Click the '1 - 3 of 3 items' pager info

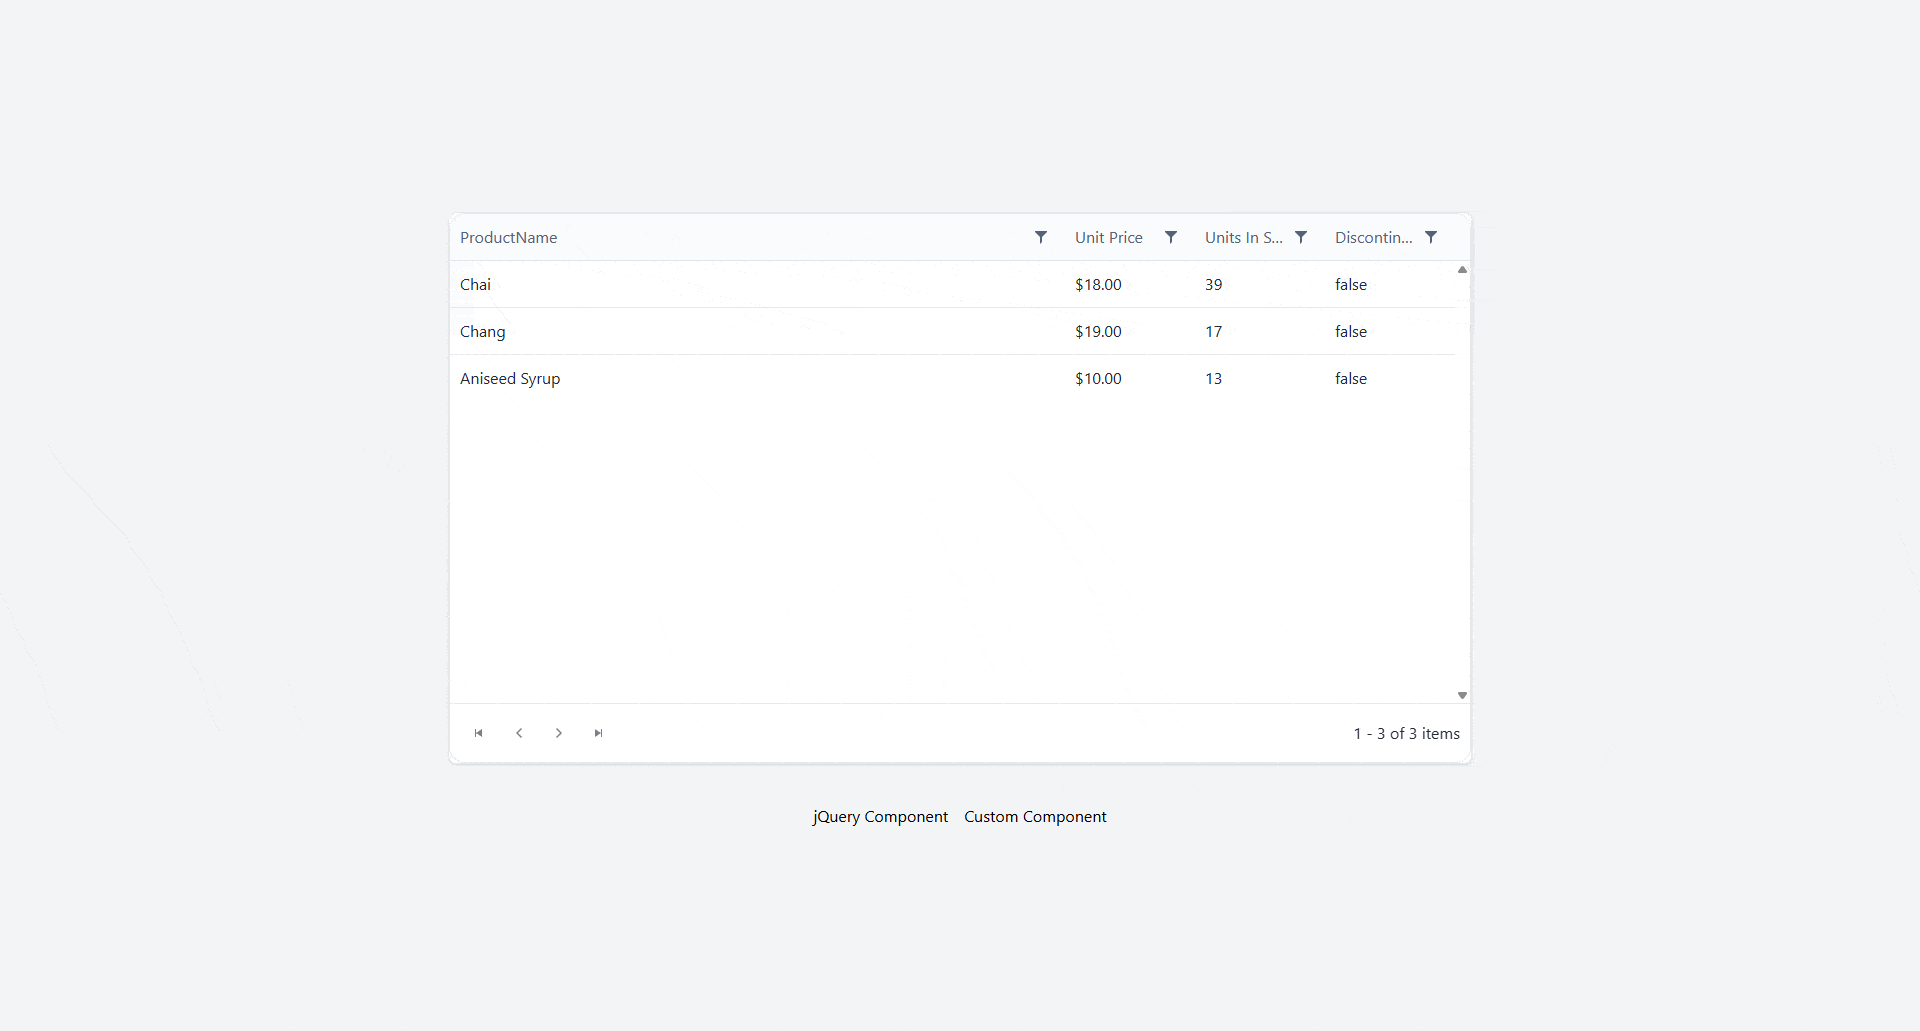1406,733
